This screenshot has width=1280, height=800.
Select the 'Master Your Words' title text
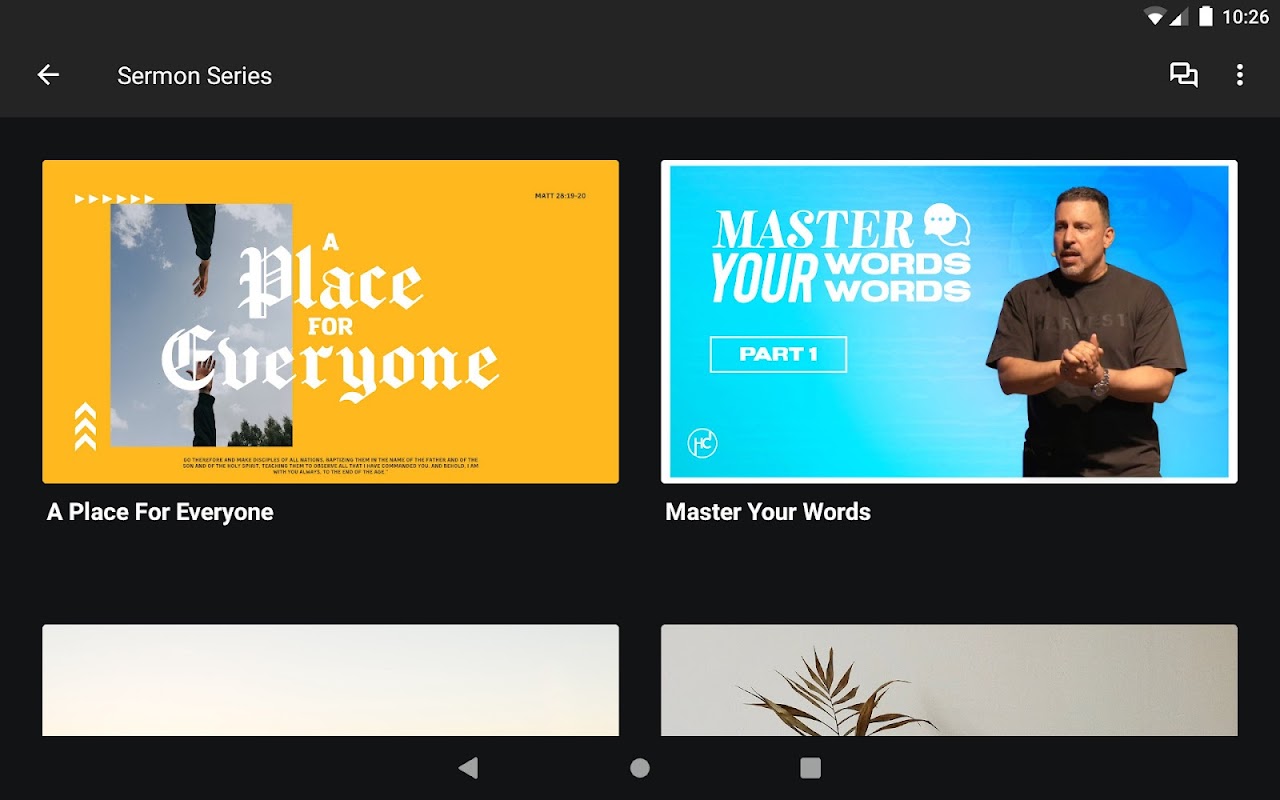point(768,512)
